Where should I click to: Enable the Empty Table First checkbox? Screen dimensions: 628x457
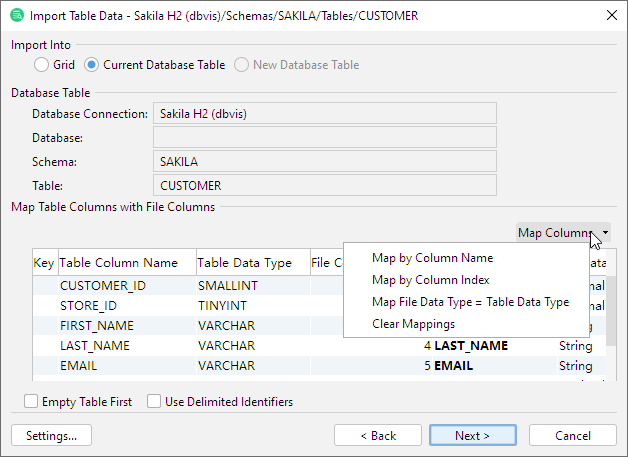pyautogui.click(x=32, y=402)
